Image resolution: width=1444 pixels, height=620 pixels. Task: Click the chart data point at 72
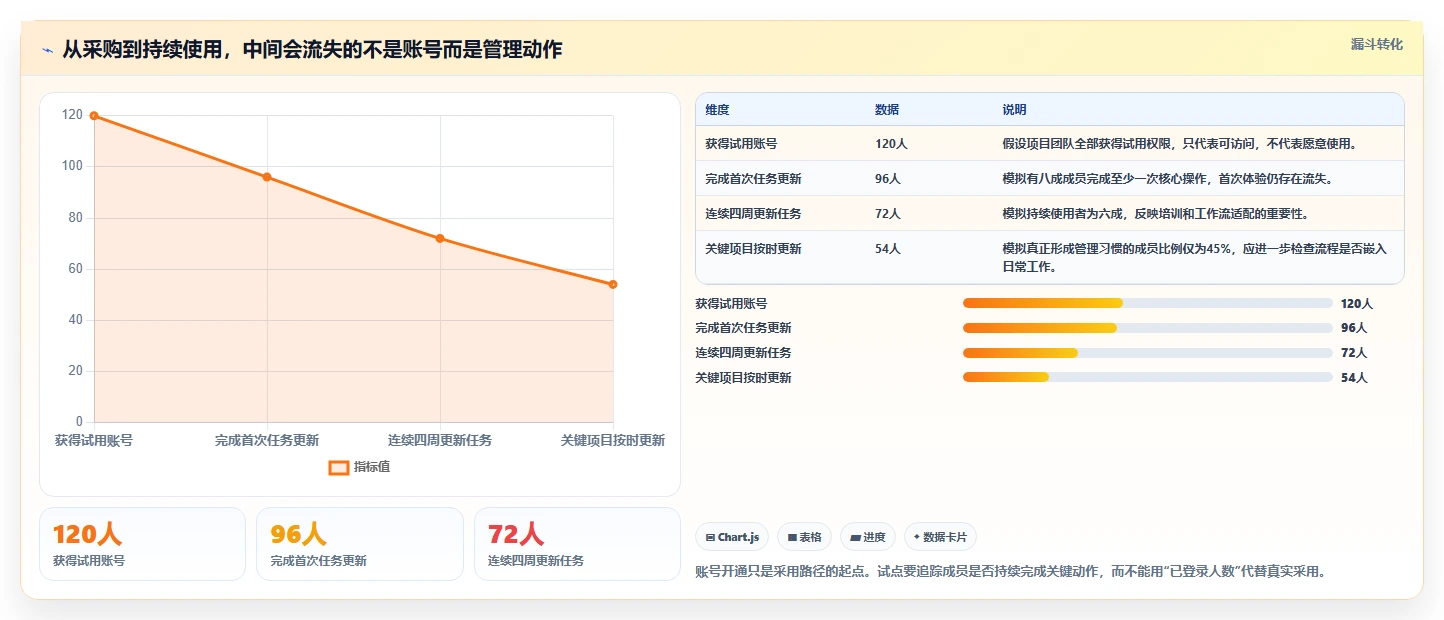click(440, 238)
